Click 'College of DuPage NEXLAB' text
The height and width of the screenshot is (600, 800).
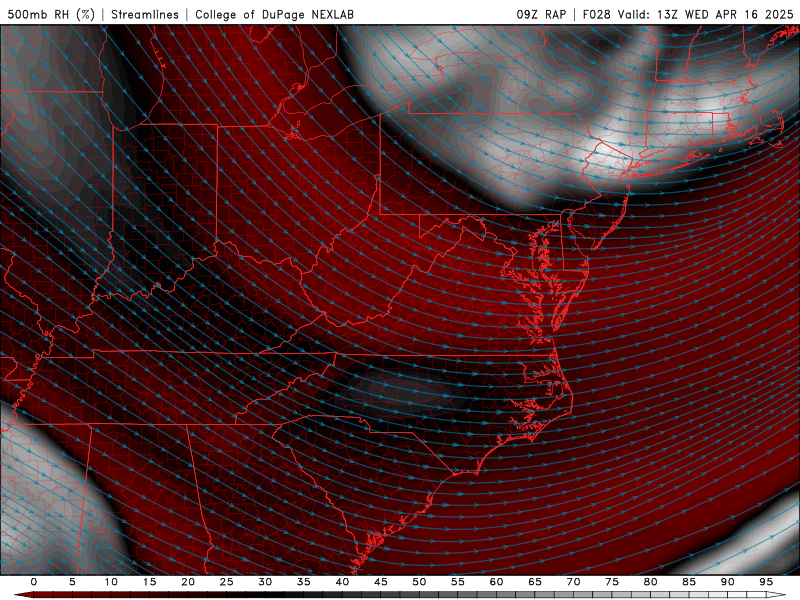274,14
